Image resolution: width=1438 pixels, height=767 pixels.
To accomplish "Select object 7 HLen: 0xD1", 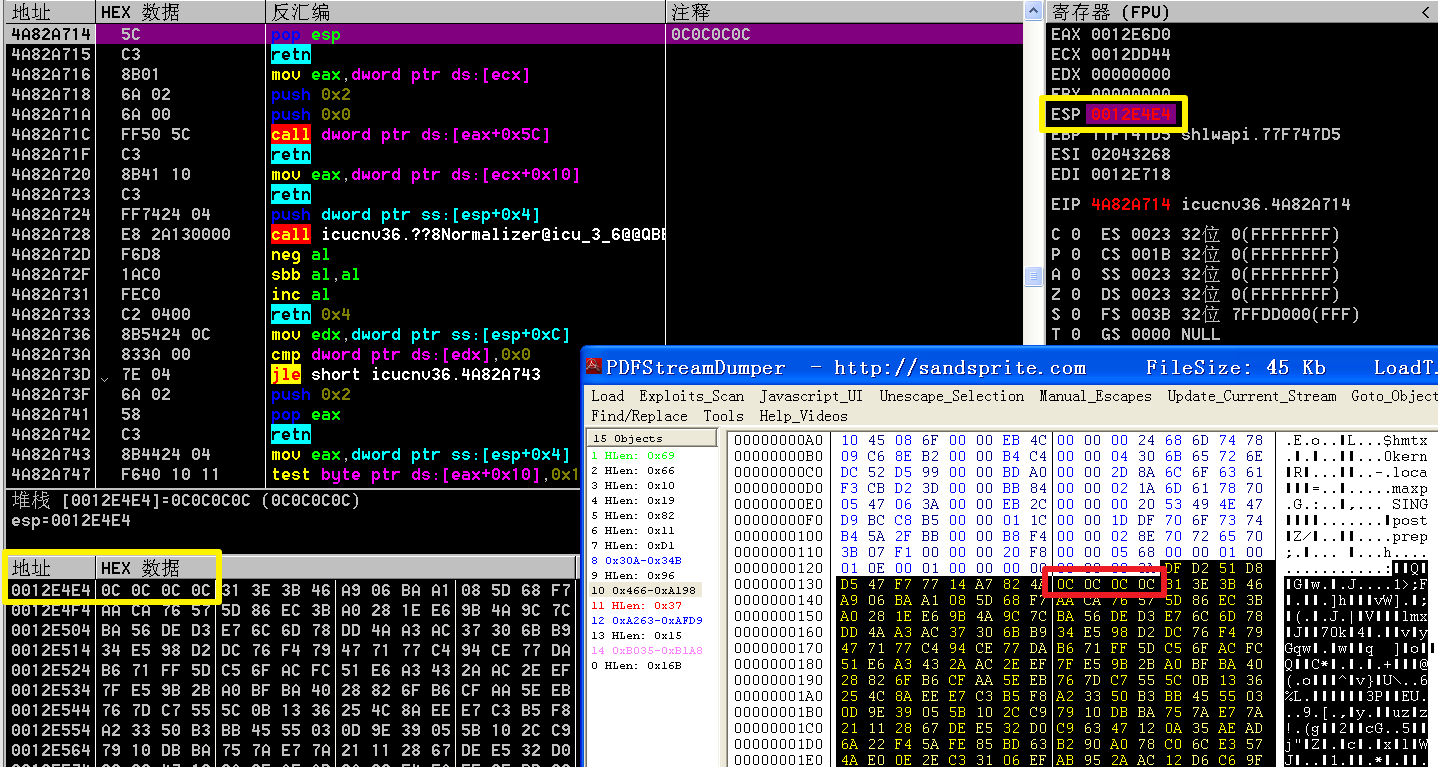I will coord(634,545).
